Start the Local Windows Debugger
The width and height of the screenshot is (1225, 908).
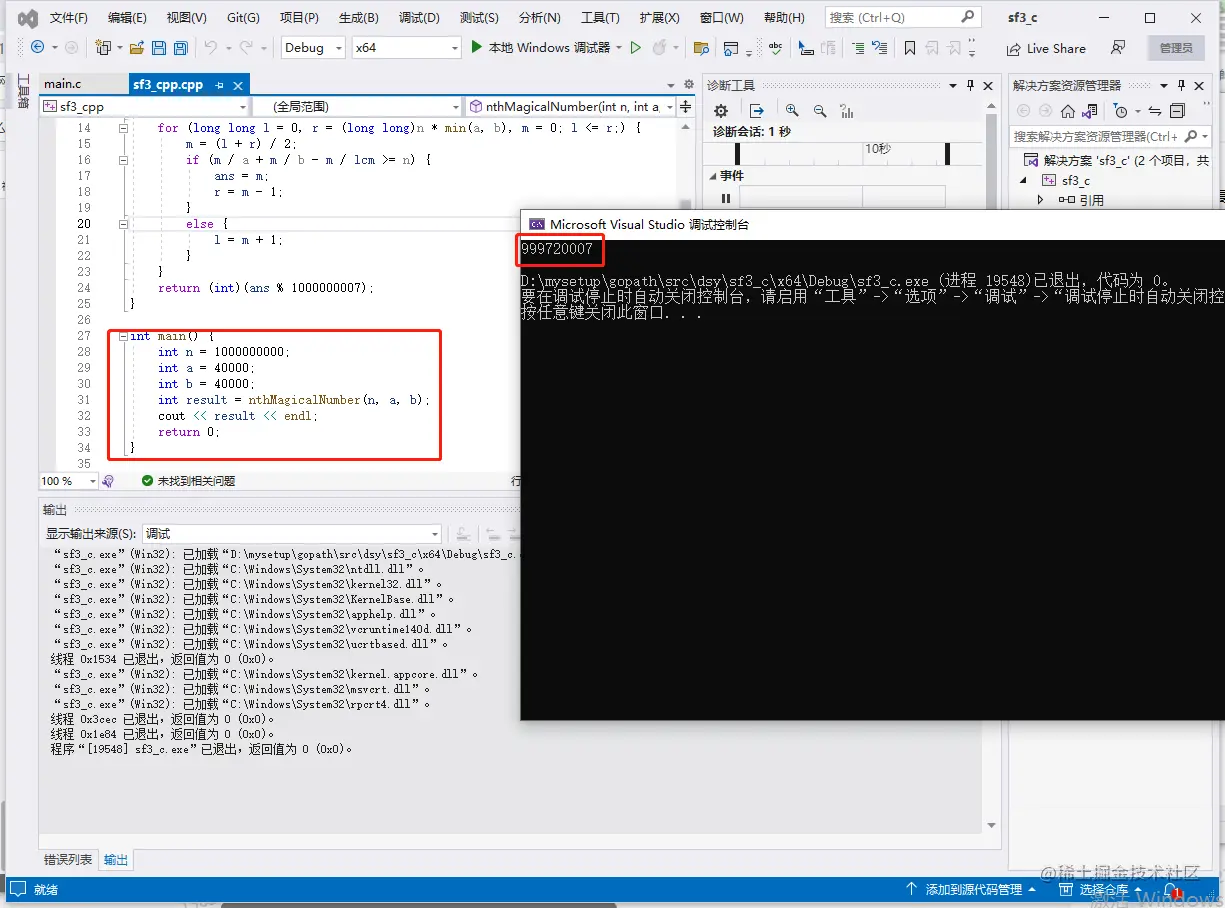(x=540, y=47)
